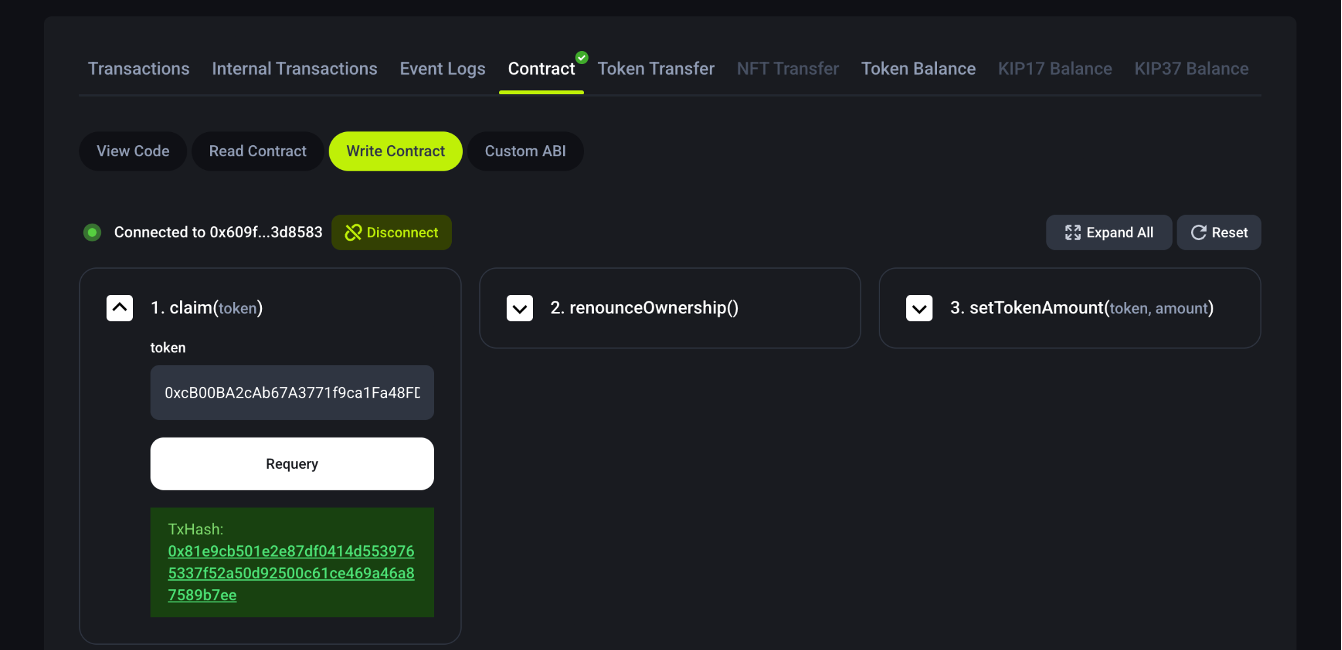Open the Transactions tab
The height and width of the screenshot is (650, 1342).
pyautogui.click(x=139, y=69)
